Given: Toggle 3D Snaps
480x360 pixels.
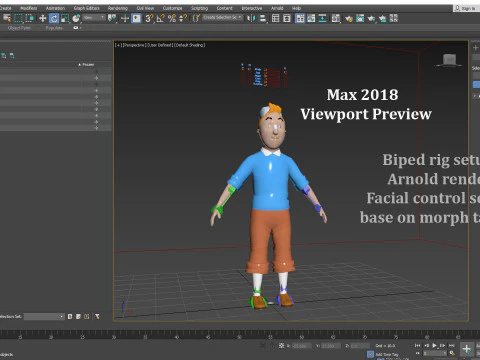Looking at the screenshot, I should 149,18.
